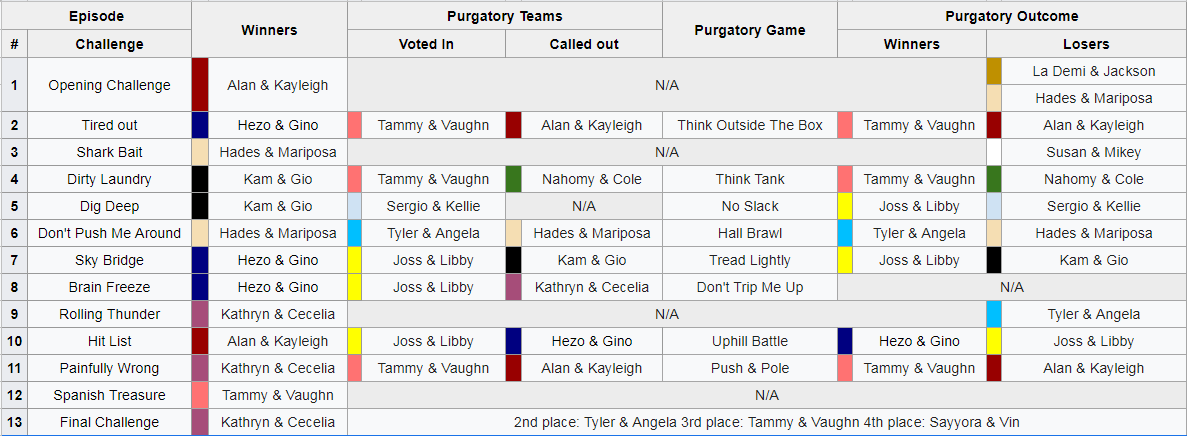
Task: Click the final placements text in the Final Challenge row
Action: point(766,422)
